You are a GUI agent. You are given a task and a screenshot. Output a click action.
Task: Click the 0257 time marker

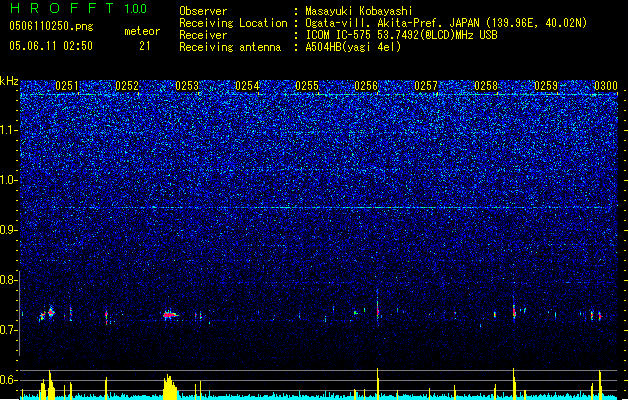coord(426,86)
